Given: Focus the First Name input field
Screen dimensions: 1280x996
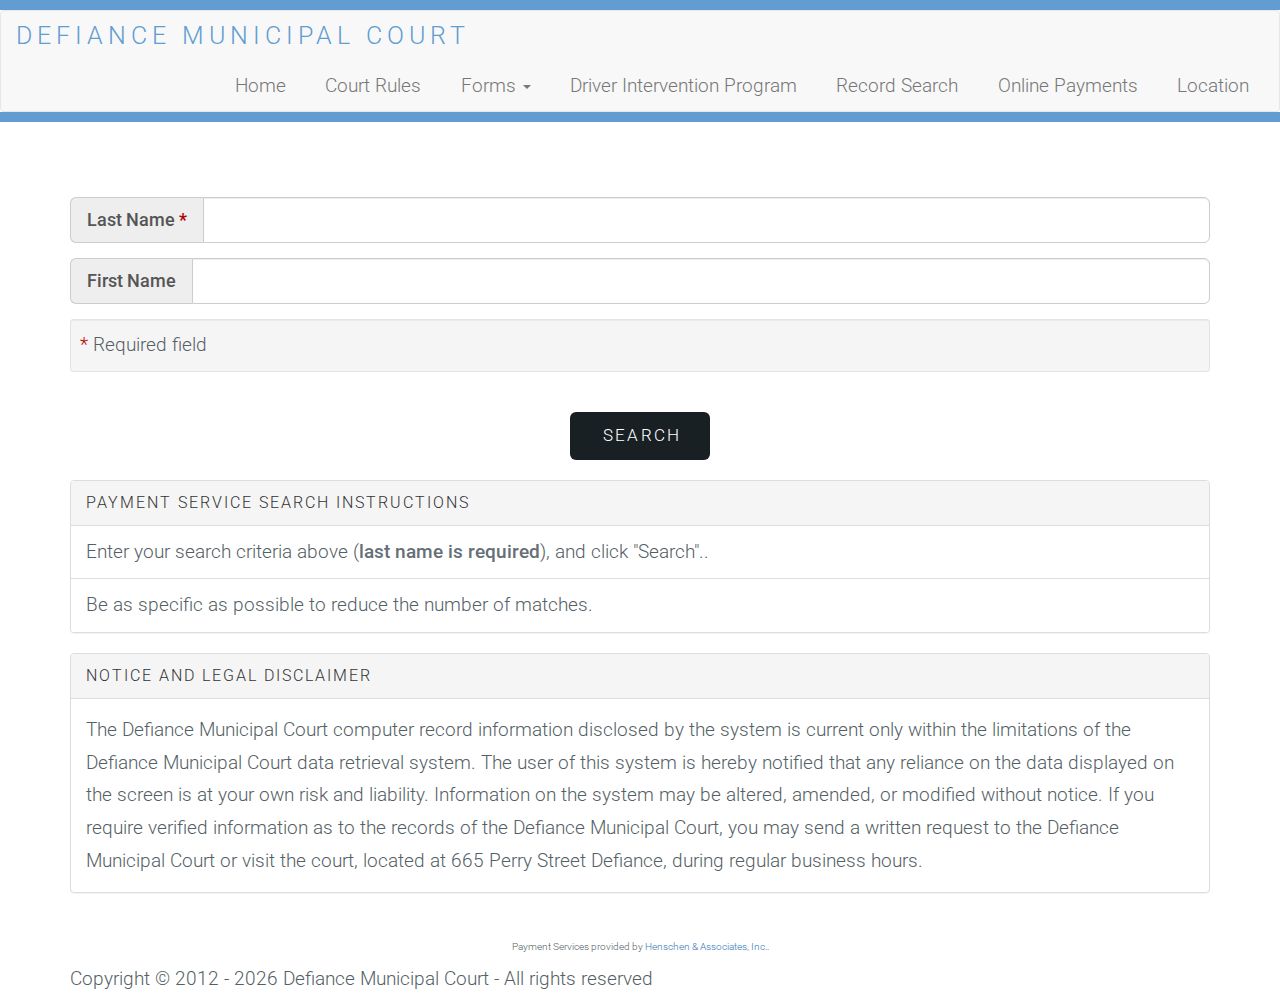Looking at the screenshot, I should click(x=700, y=281).
